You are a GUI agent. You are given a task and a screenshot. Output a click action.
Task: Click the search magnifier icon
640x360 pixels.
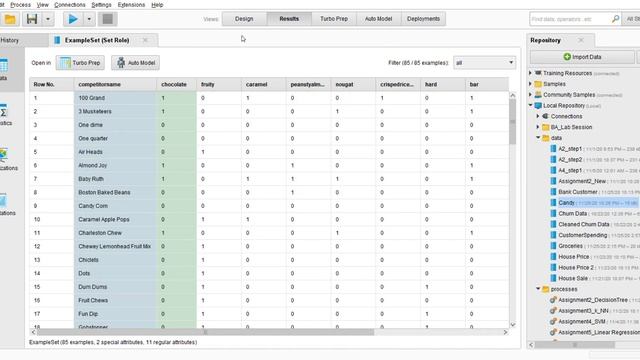(615, 19)
